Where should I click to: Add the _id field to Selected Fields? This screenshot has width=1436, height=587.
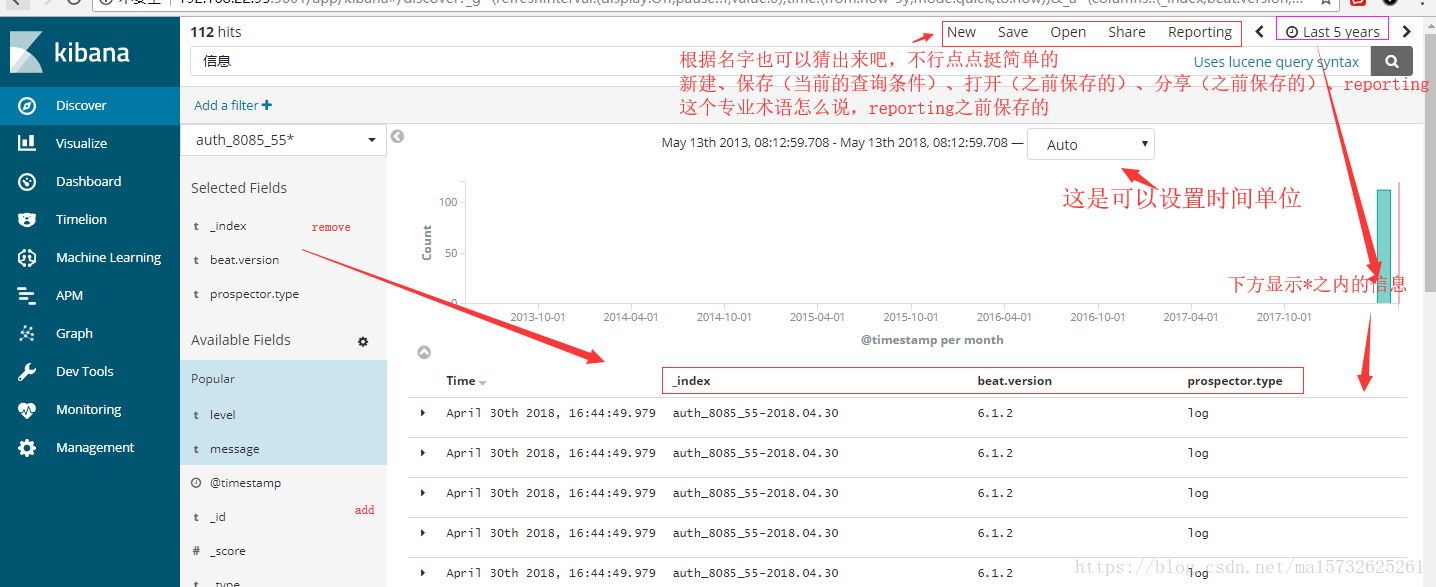[364, 510]
